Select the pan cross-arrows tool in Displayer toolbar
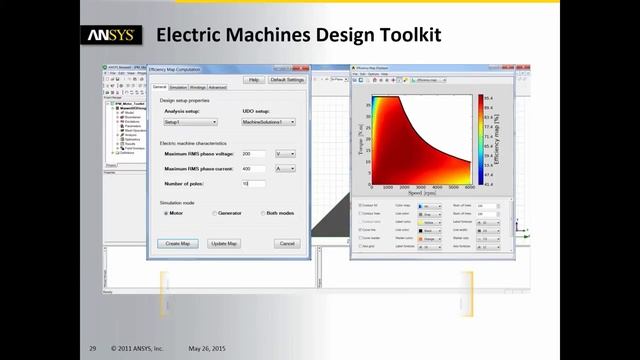 coord(393,80)
